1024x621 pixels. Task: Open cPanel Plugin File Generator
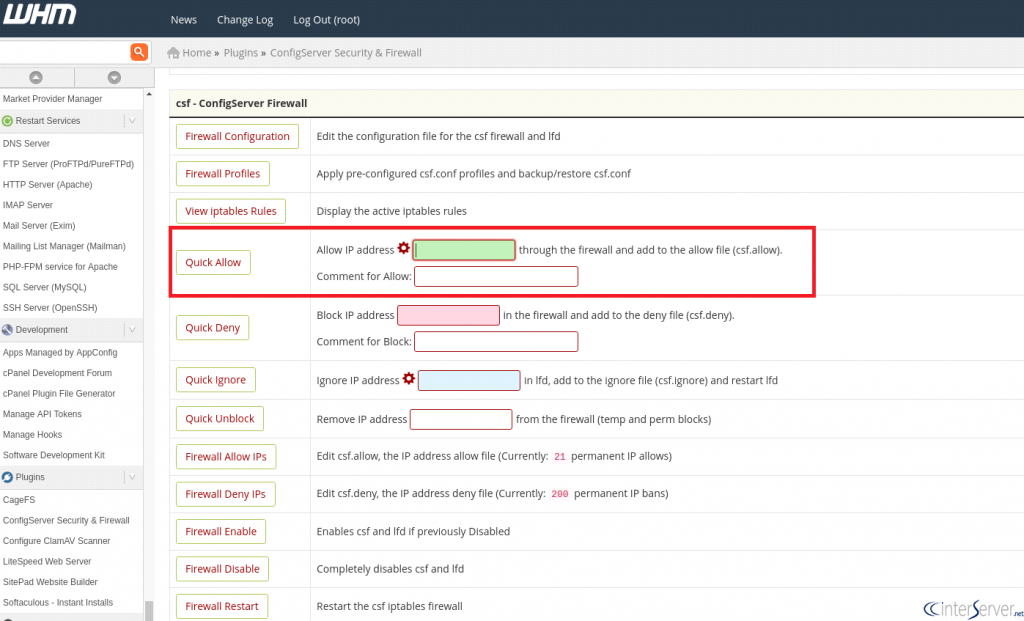[x=59, y=394]
